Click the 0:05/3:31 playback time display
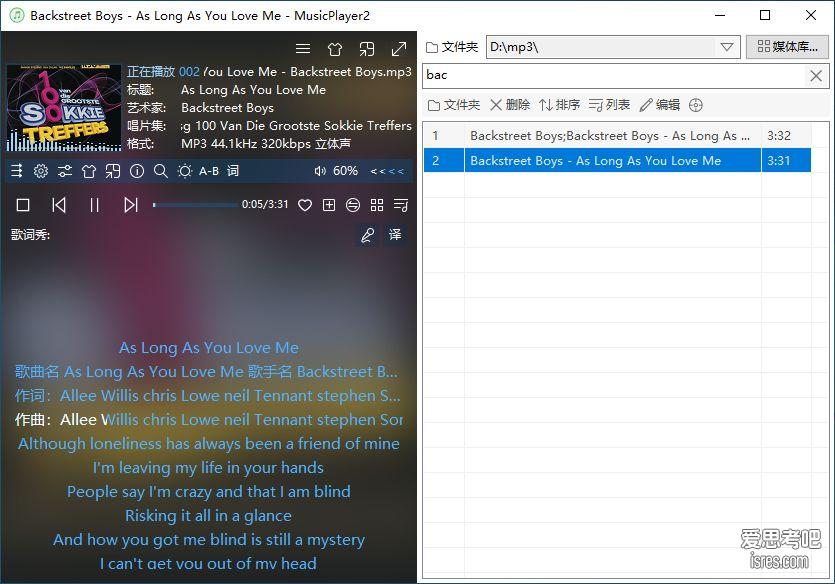Screen dimensions: 835x584 (265, 204)
